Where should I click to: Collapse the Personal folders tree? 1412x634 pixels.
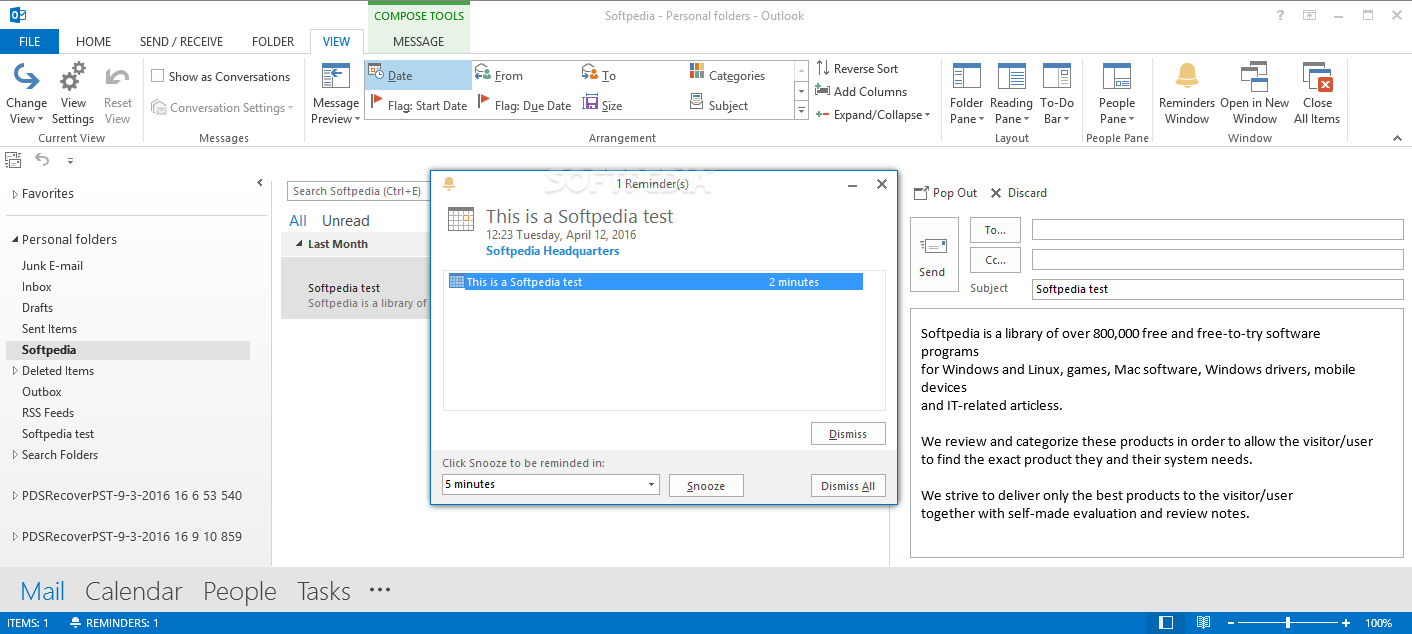coord(15,240)
